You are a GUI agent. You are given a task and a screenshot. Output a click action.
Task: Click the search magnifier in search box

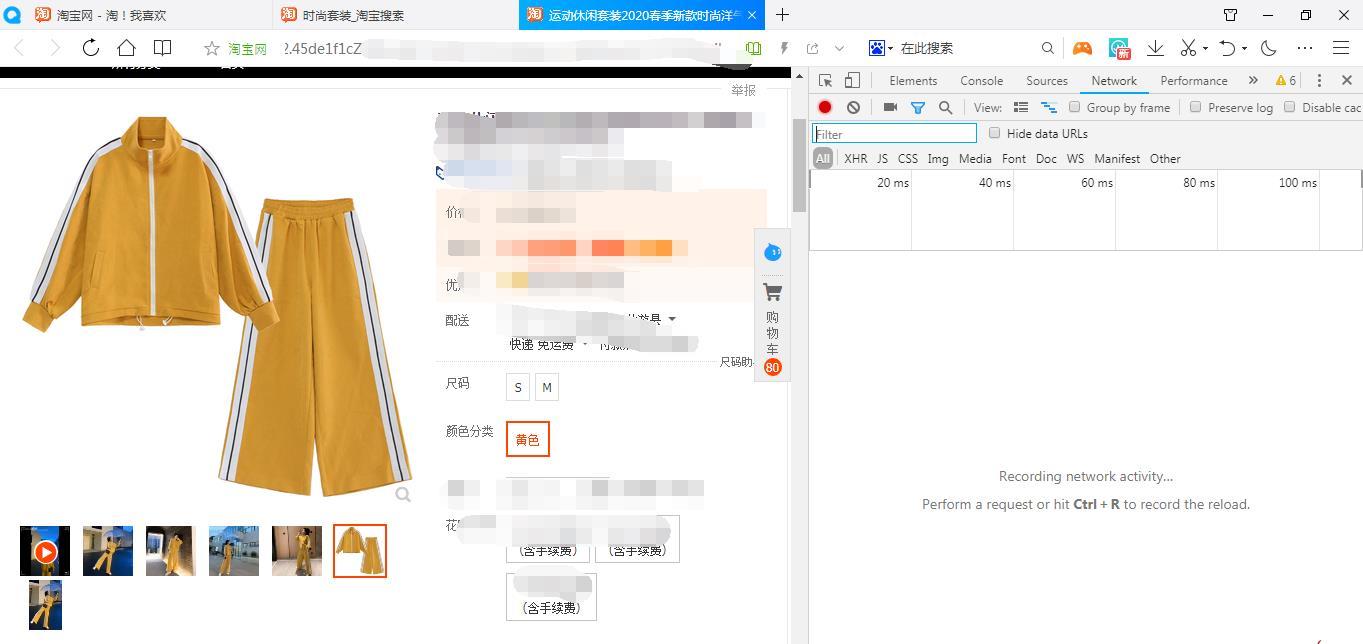point(1047,48)
